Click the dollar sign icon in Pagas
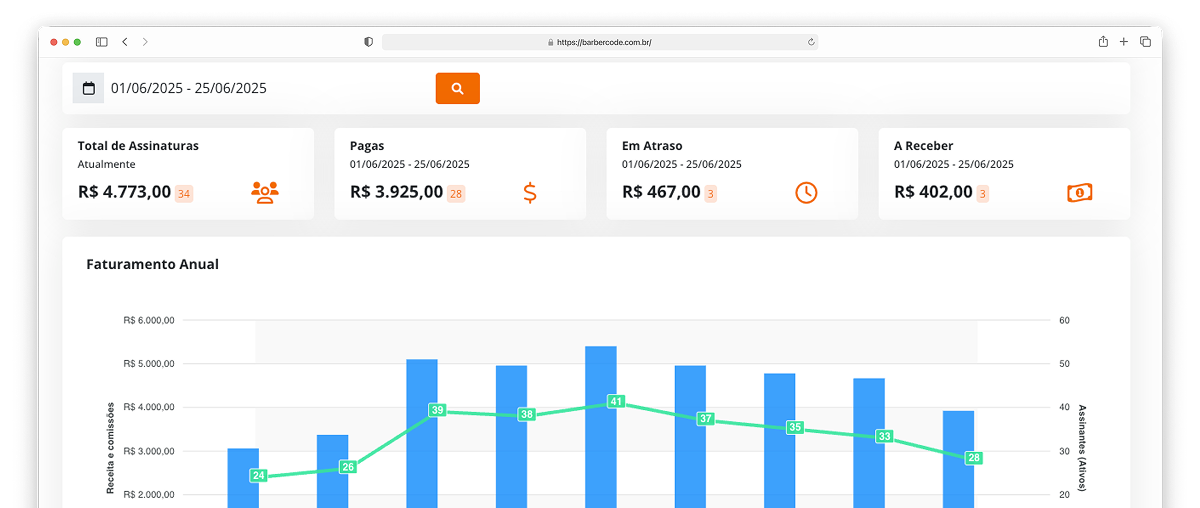 (530, 192)
